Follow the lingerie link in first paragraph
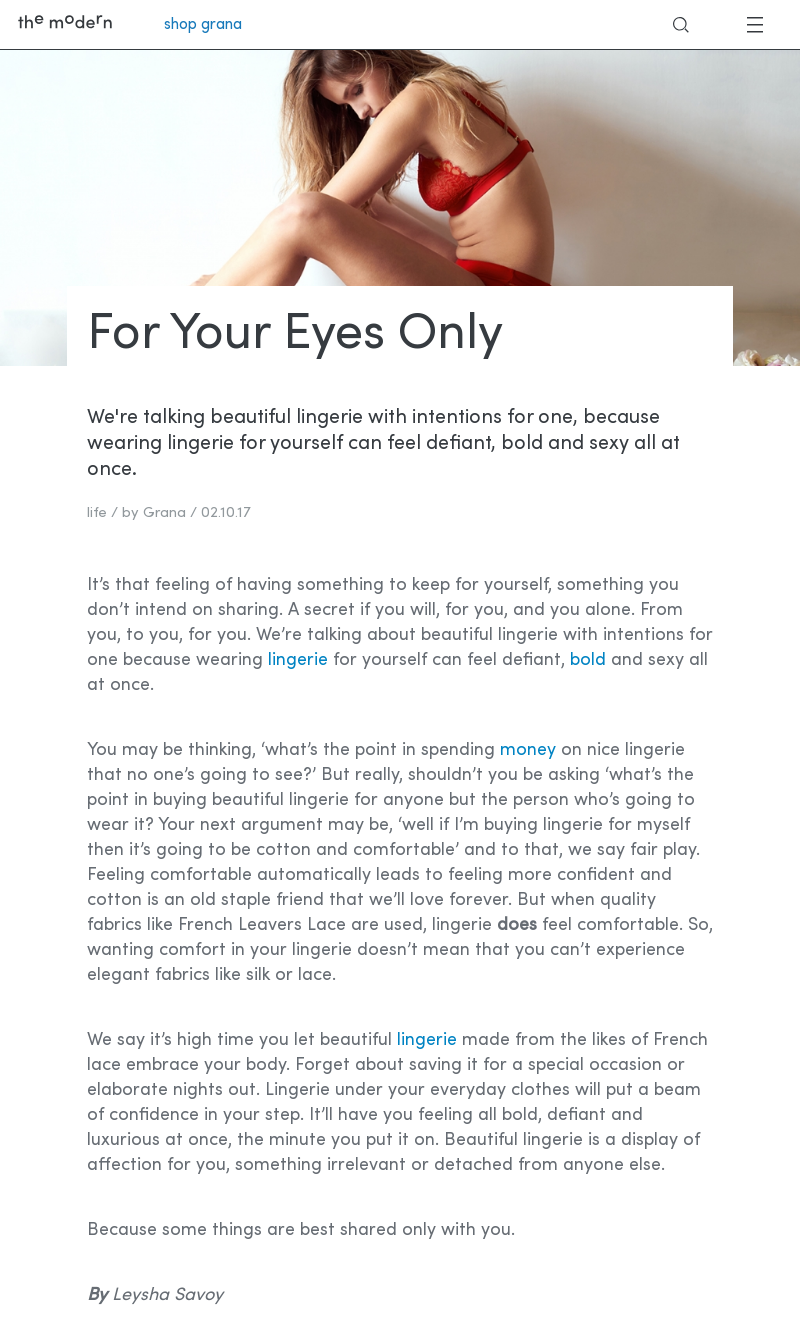Viewport: 800px width, 1331px height. pyautogui.click(x=298, y=660)
